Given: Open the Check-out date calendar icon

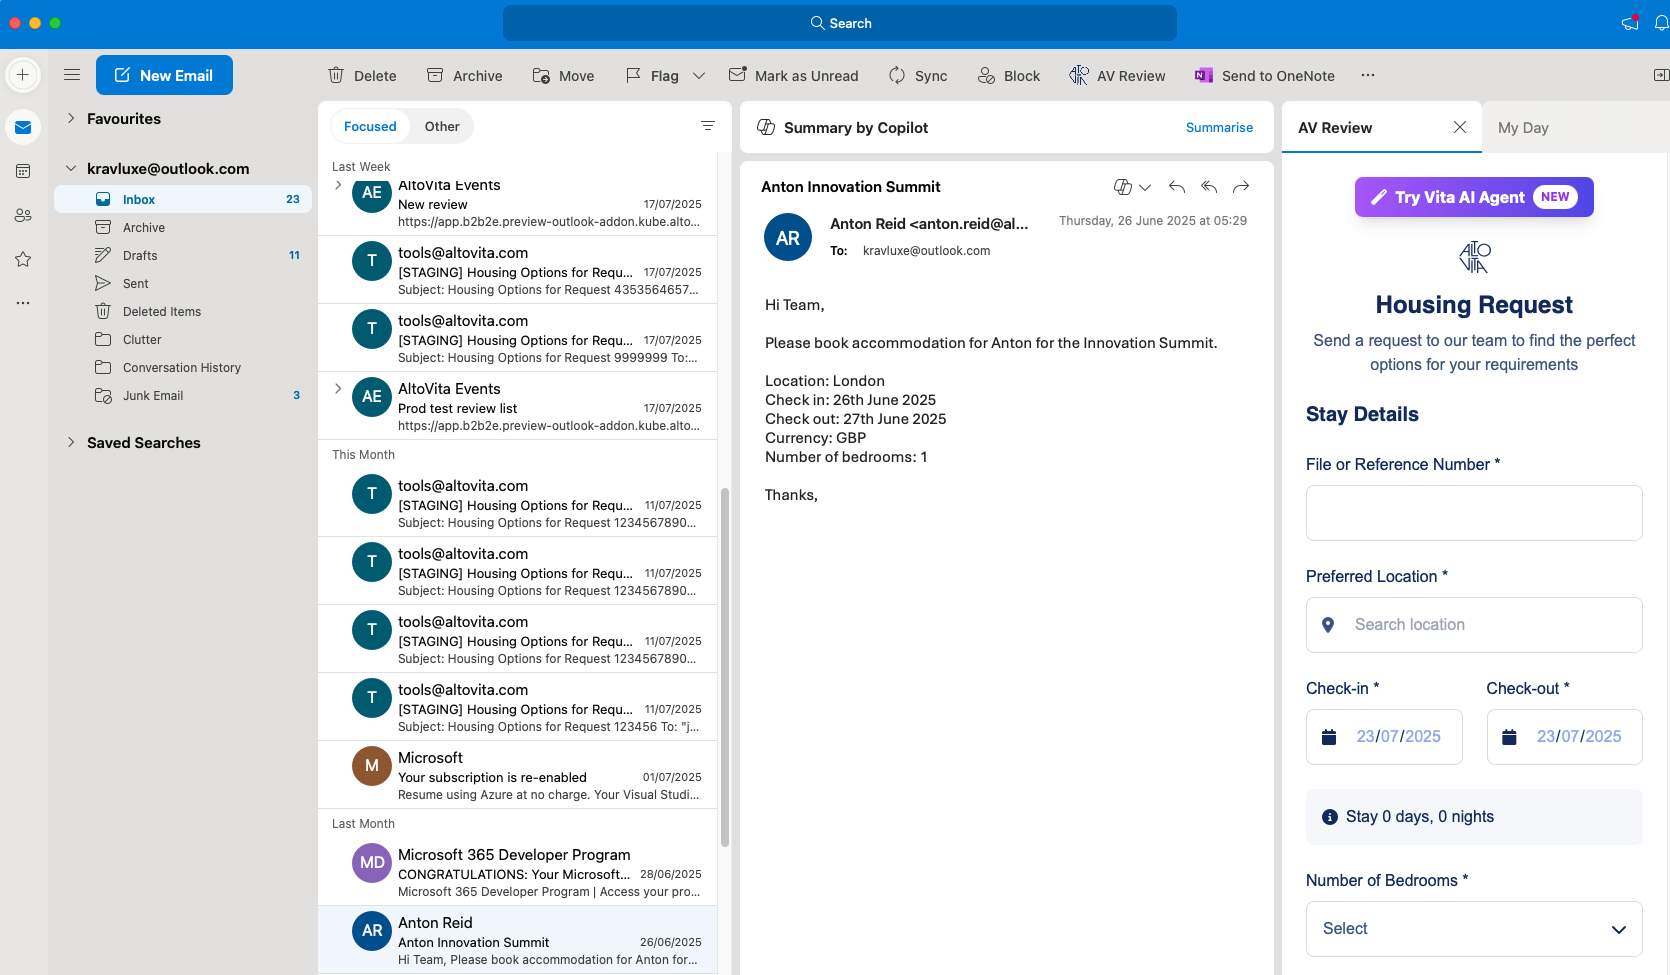Looking at the screenshot, I should (1510, 737).
